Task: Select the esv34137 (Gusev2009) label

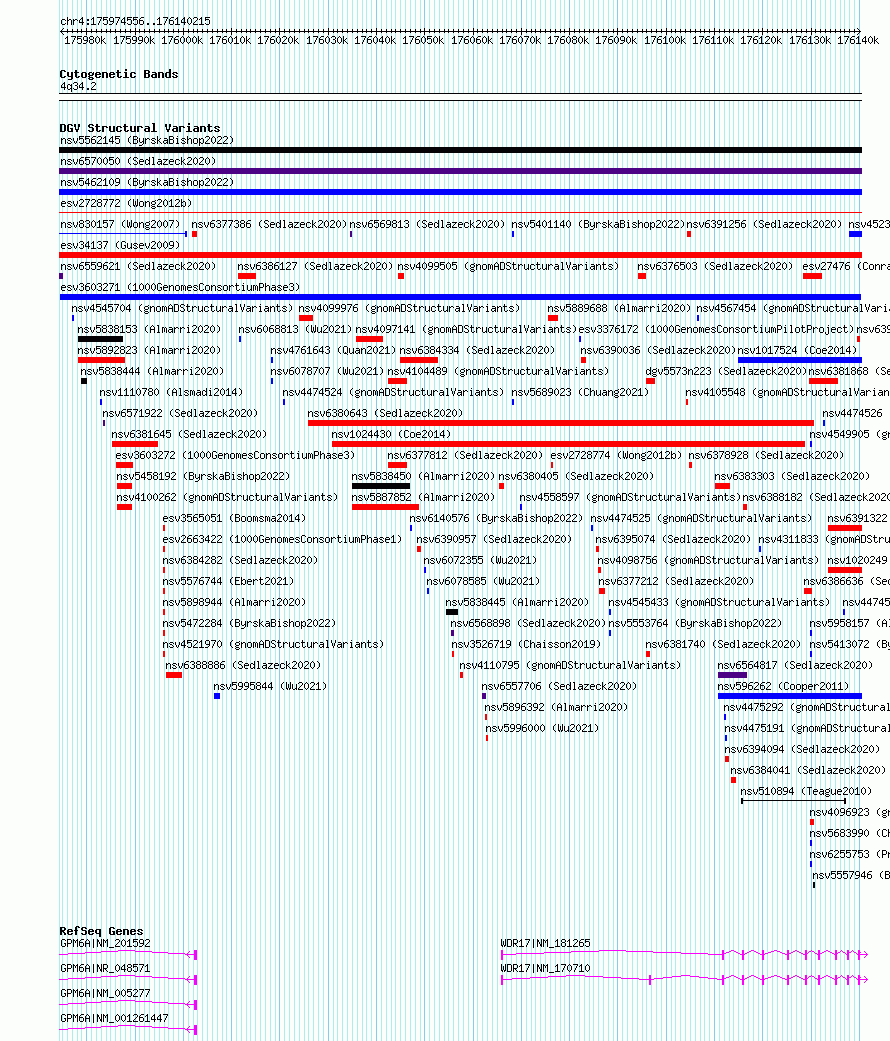Action: click(119, 246)
